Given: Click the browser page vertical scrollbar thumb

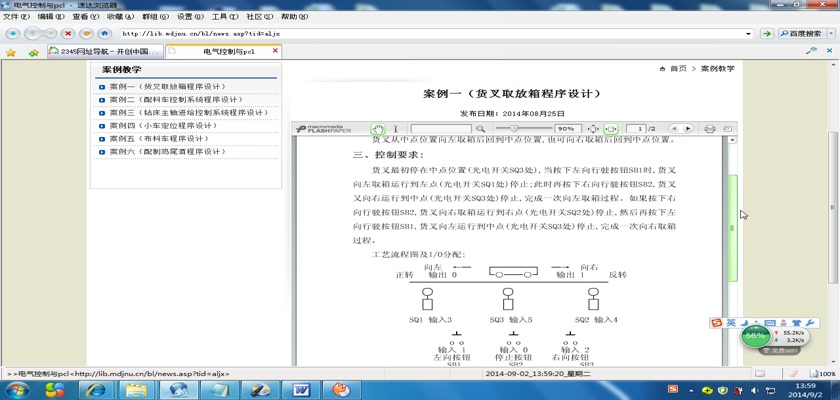Looking at the screenshot, I should point(832,208).
